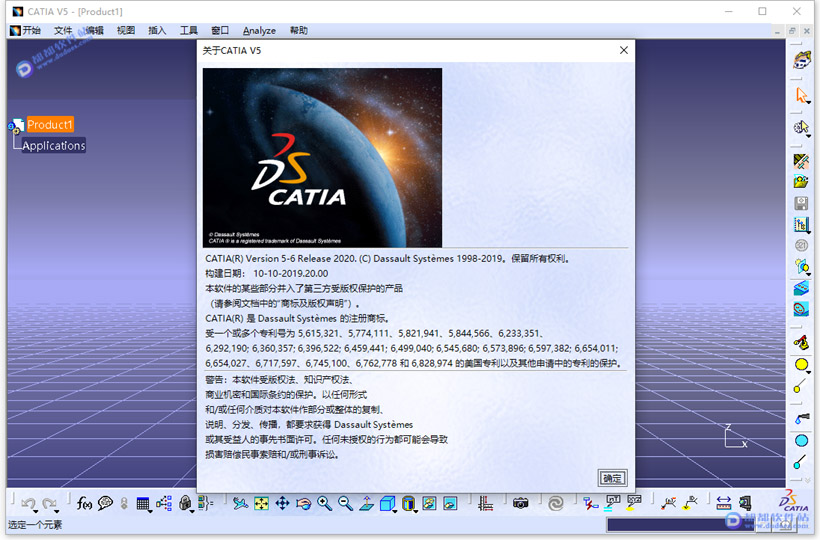
Task: Close the 关于CATIA V5 dialog
Action: click(623, 50)
